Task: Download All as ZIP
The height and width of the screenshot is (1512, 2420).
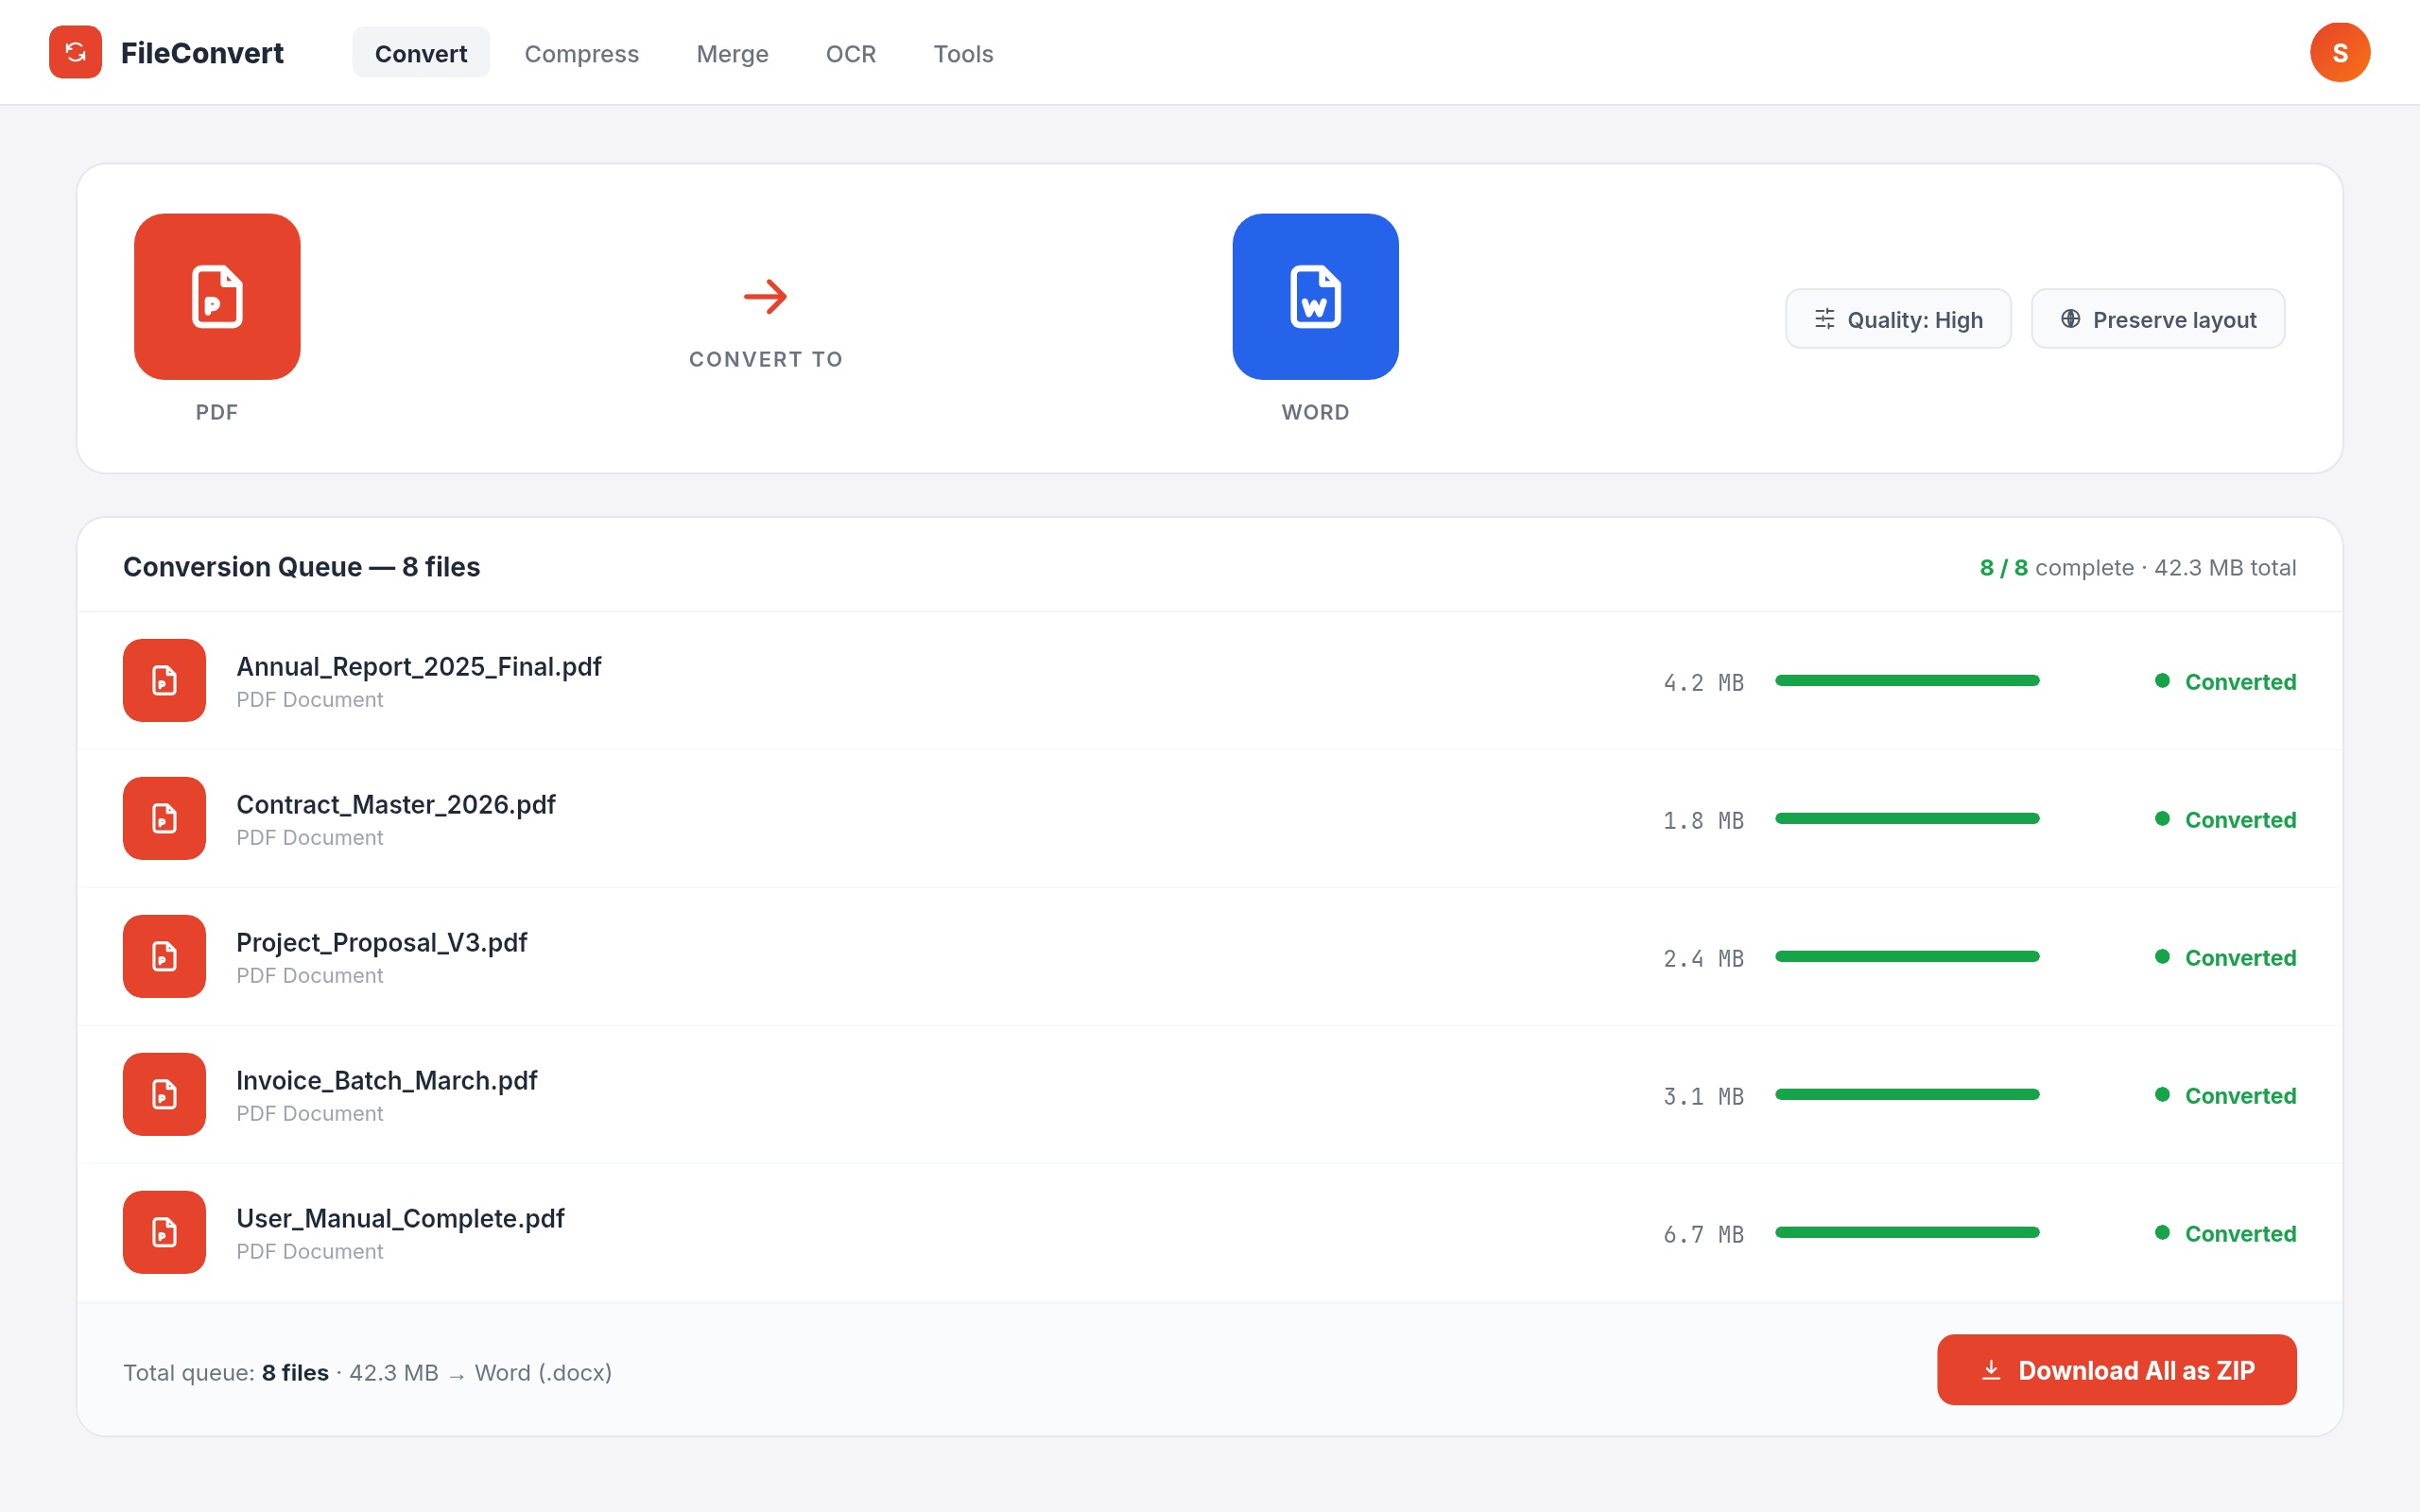Action: click(2116, 1370)
